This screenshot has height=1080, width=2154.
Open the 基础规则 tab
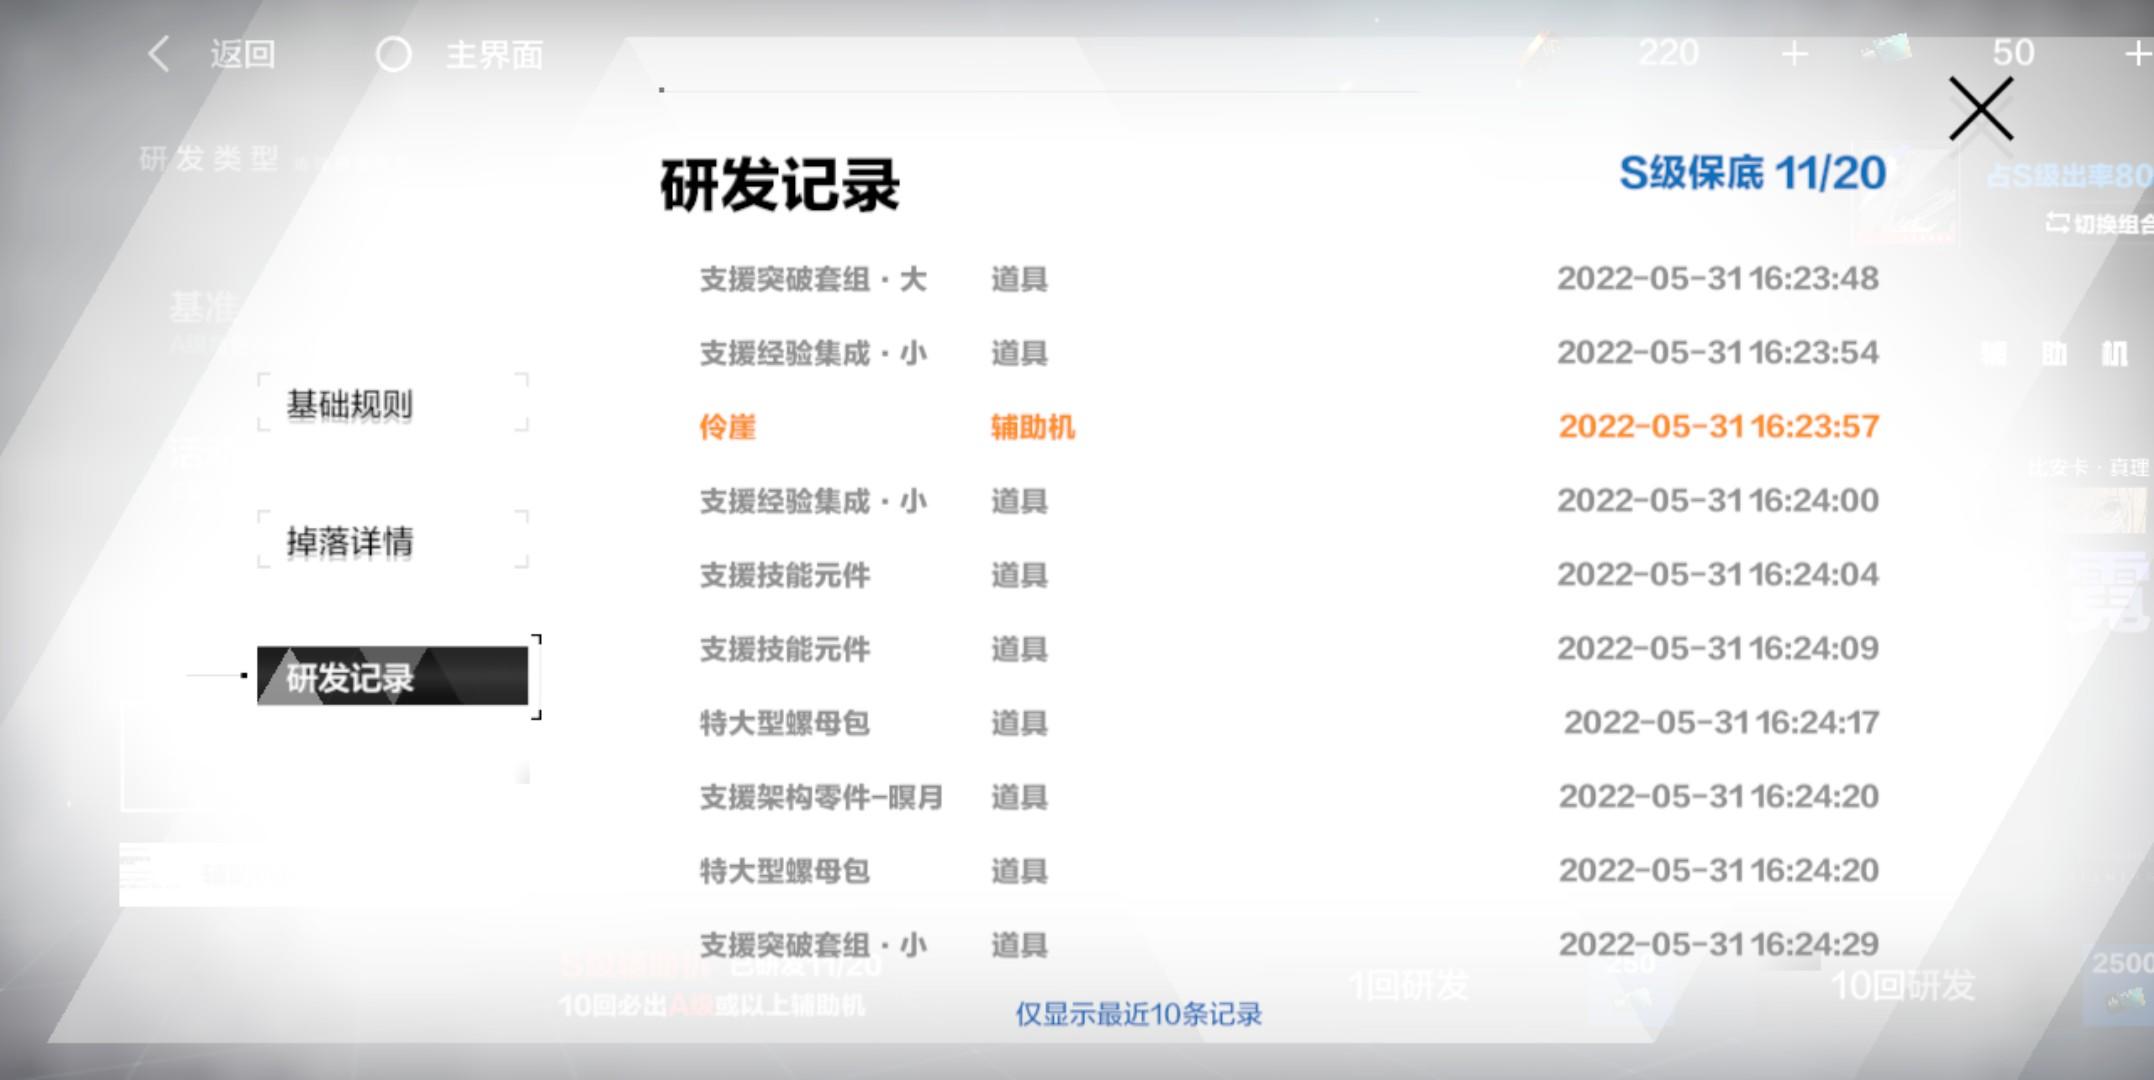[393, 403]
